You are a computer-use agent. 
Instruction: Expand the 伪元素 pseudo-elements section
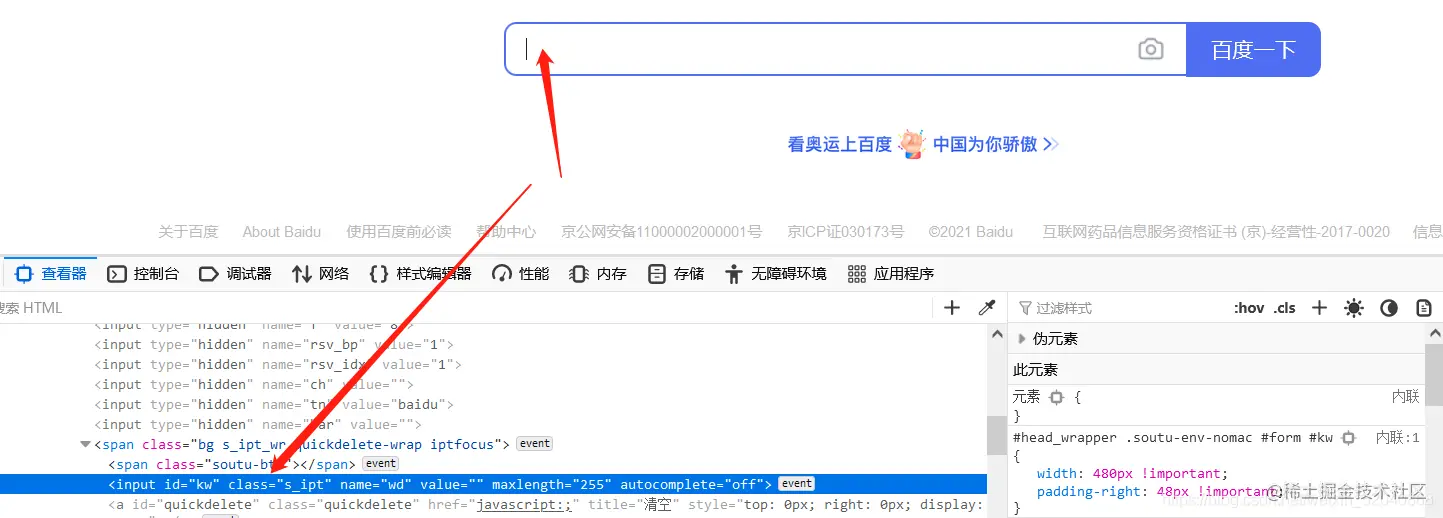pos(1022,339)
